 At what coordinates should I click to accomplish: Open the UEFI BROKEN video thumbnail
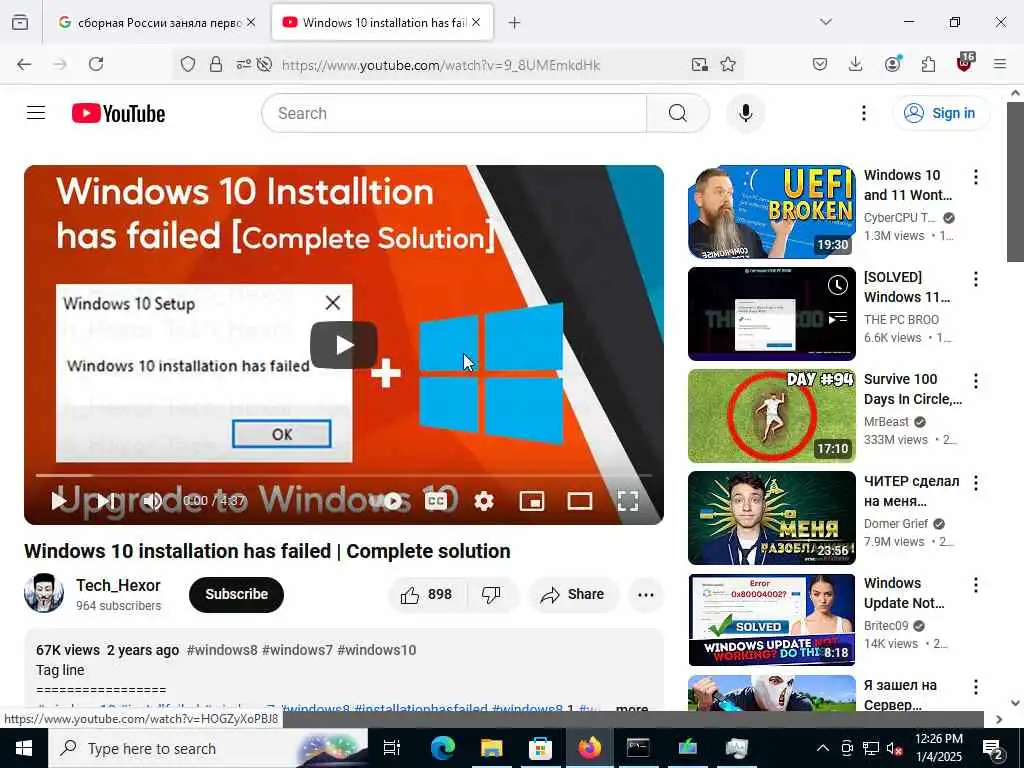click(771, 212)
